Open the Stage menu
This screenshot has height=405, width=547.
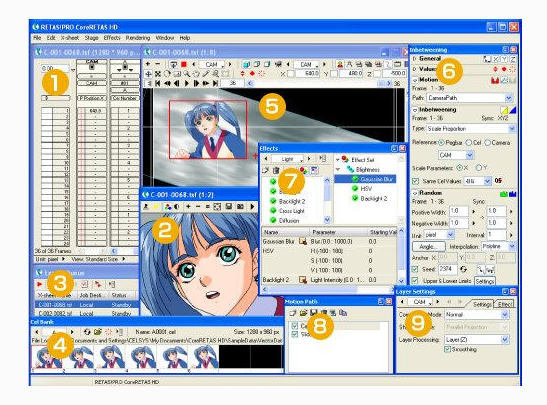(x=91, y=38)
